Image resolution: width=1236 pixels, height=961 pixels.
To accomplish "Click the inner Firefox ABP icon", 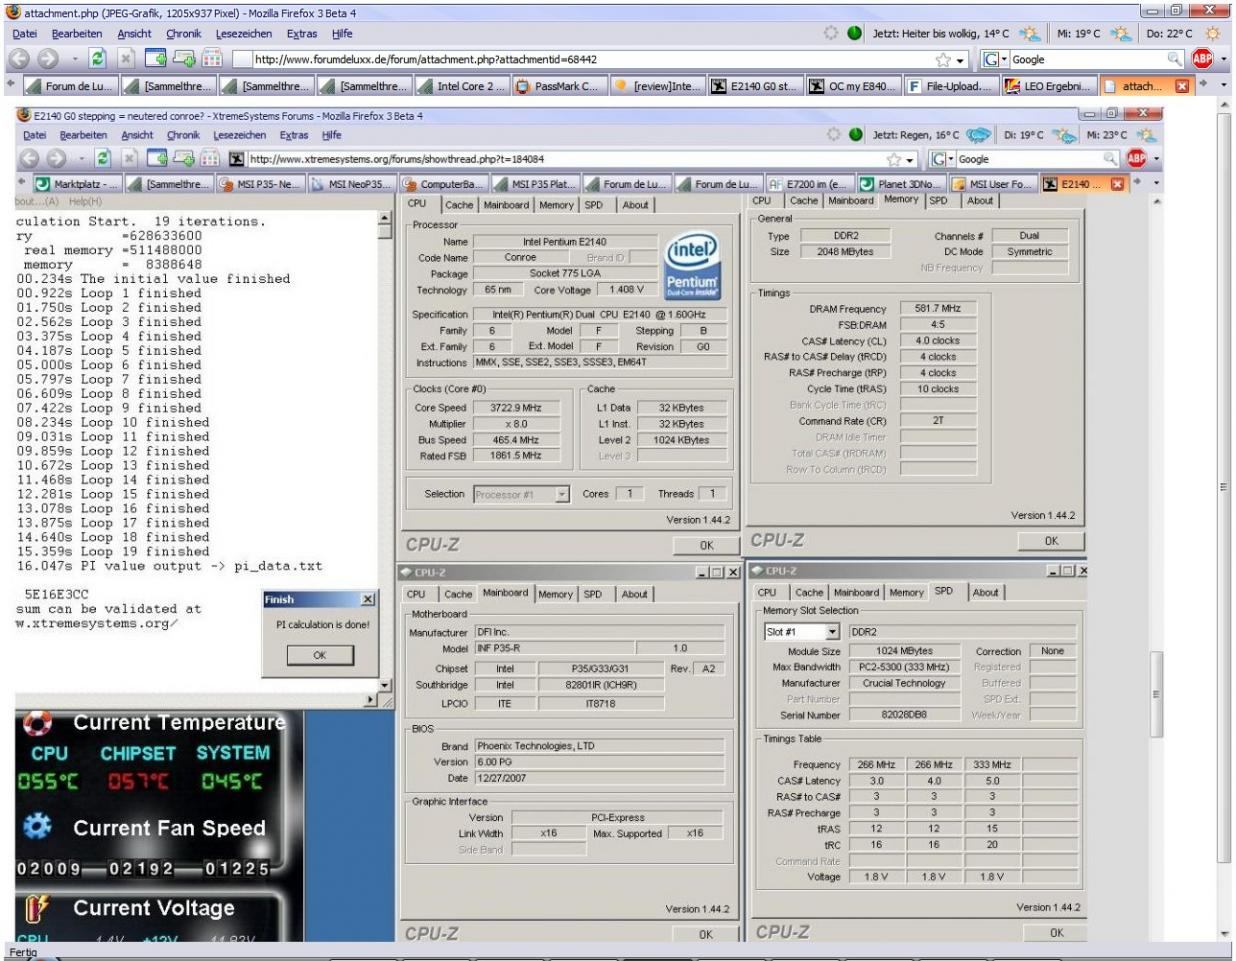I will coord(1137,158).
